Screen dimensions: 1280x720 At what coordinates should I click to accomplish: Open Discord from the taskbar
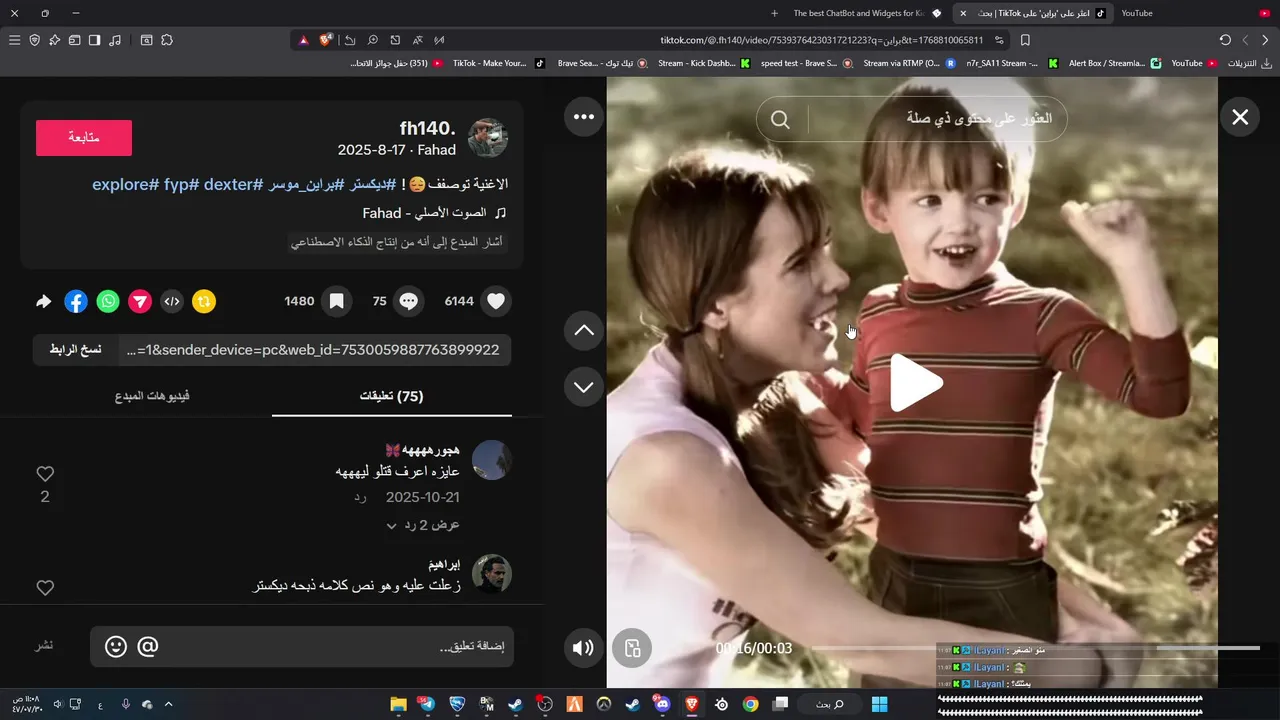[x=661, y=704]
